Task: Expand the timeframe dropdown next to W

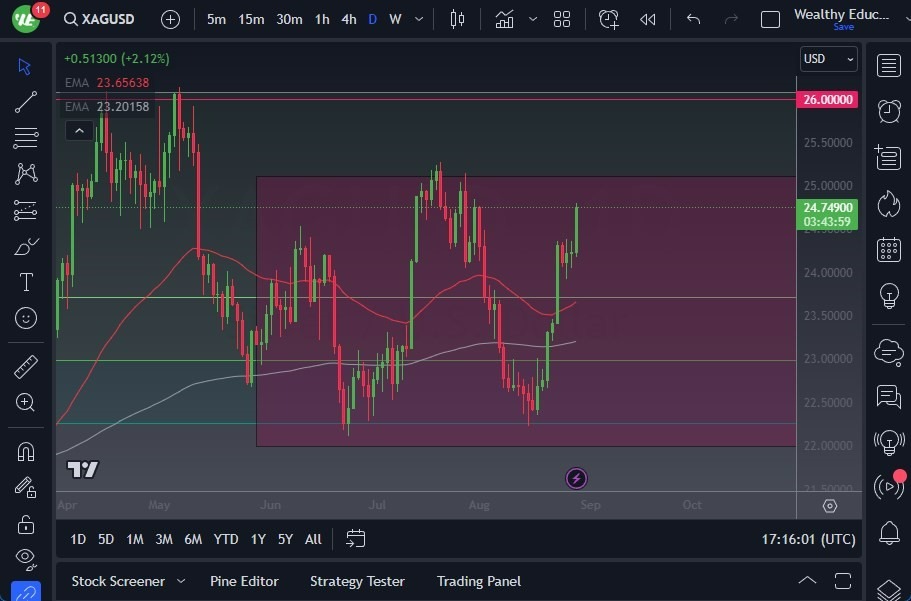Action: pyautogui.click(x=418, y=18)
